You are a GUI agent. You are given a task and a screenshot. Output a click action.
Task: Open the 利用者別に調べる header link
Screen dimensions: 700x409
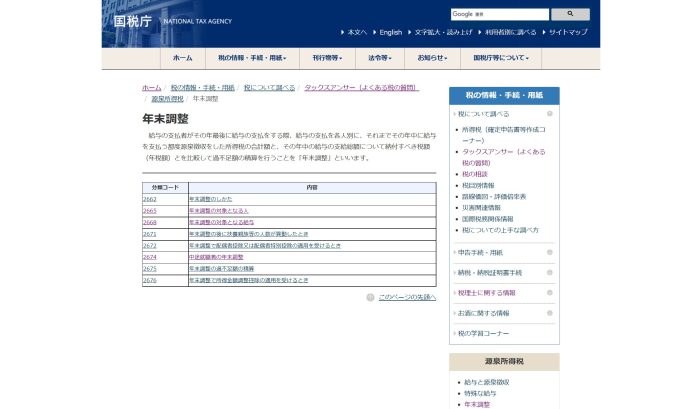point(510,32)
